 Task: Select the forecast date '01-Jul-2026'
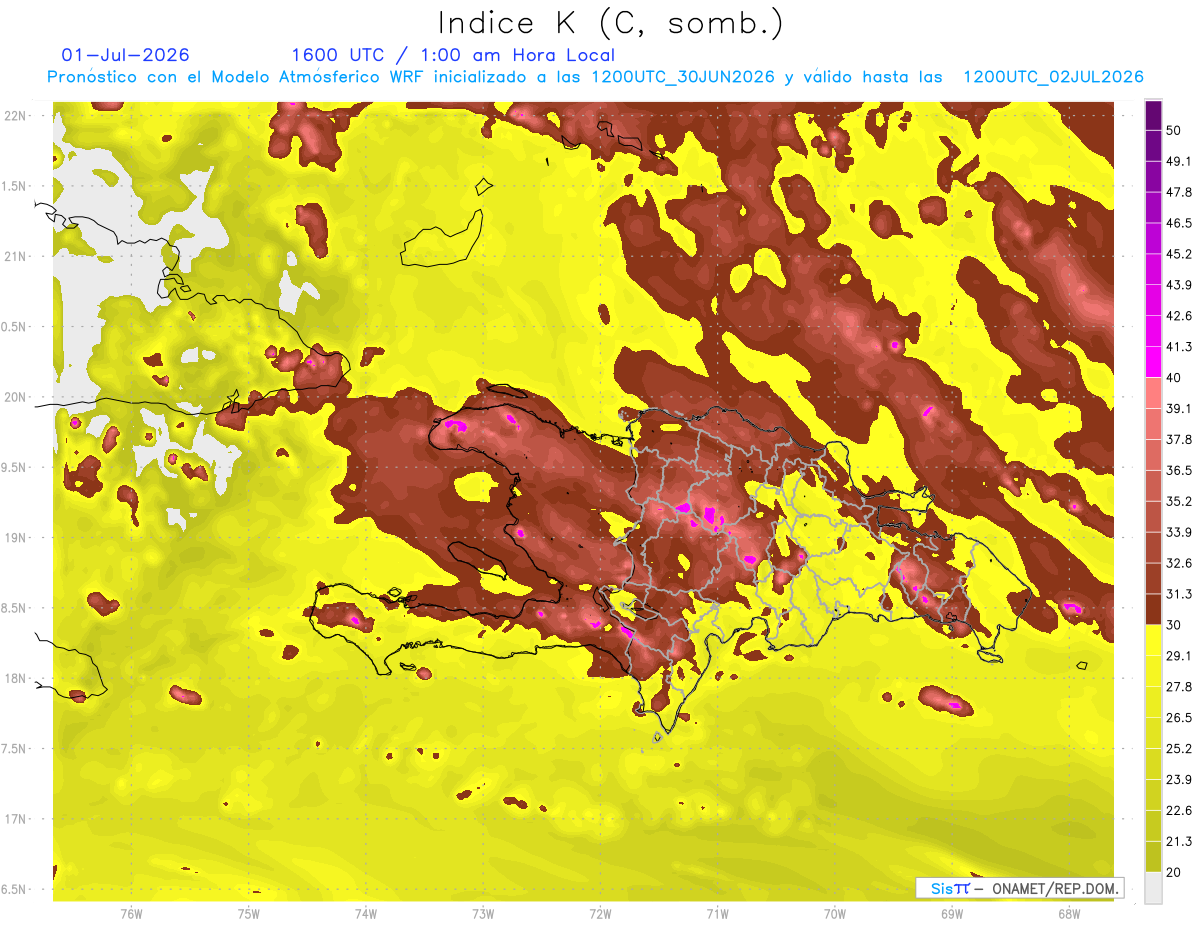click(125, 55)
